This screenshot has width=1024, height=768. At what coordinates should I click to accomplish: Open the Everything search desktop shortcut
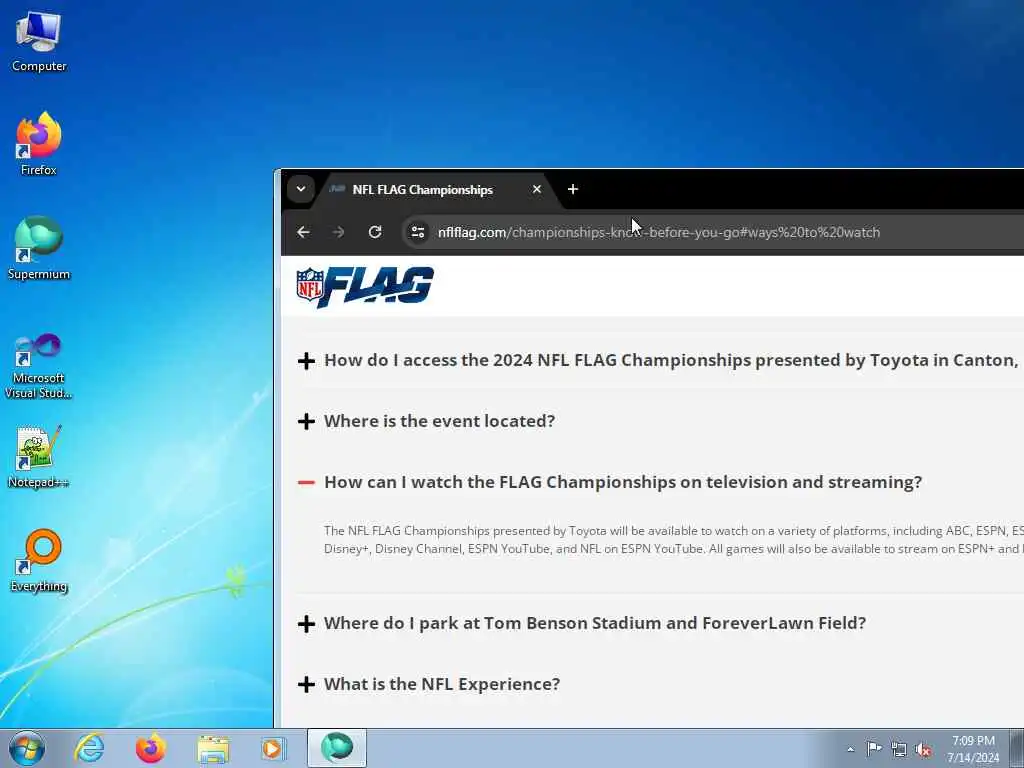coord(39,560)
